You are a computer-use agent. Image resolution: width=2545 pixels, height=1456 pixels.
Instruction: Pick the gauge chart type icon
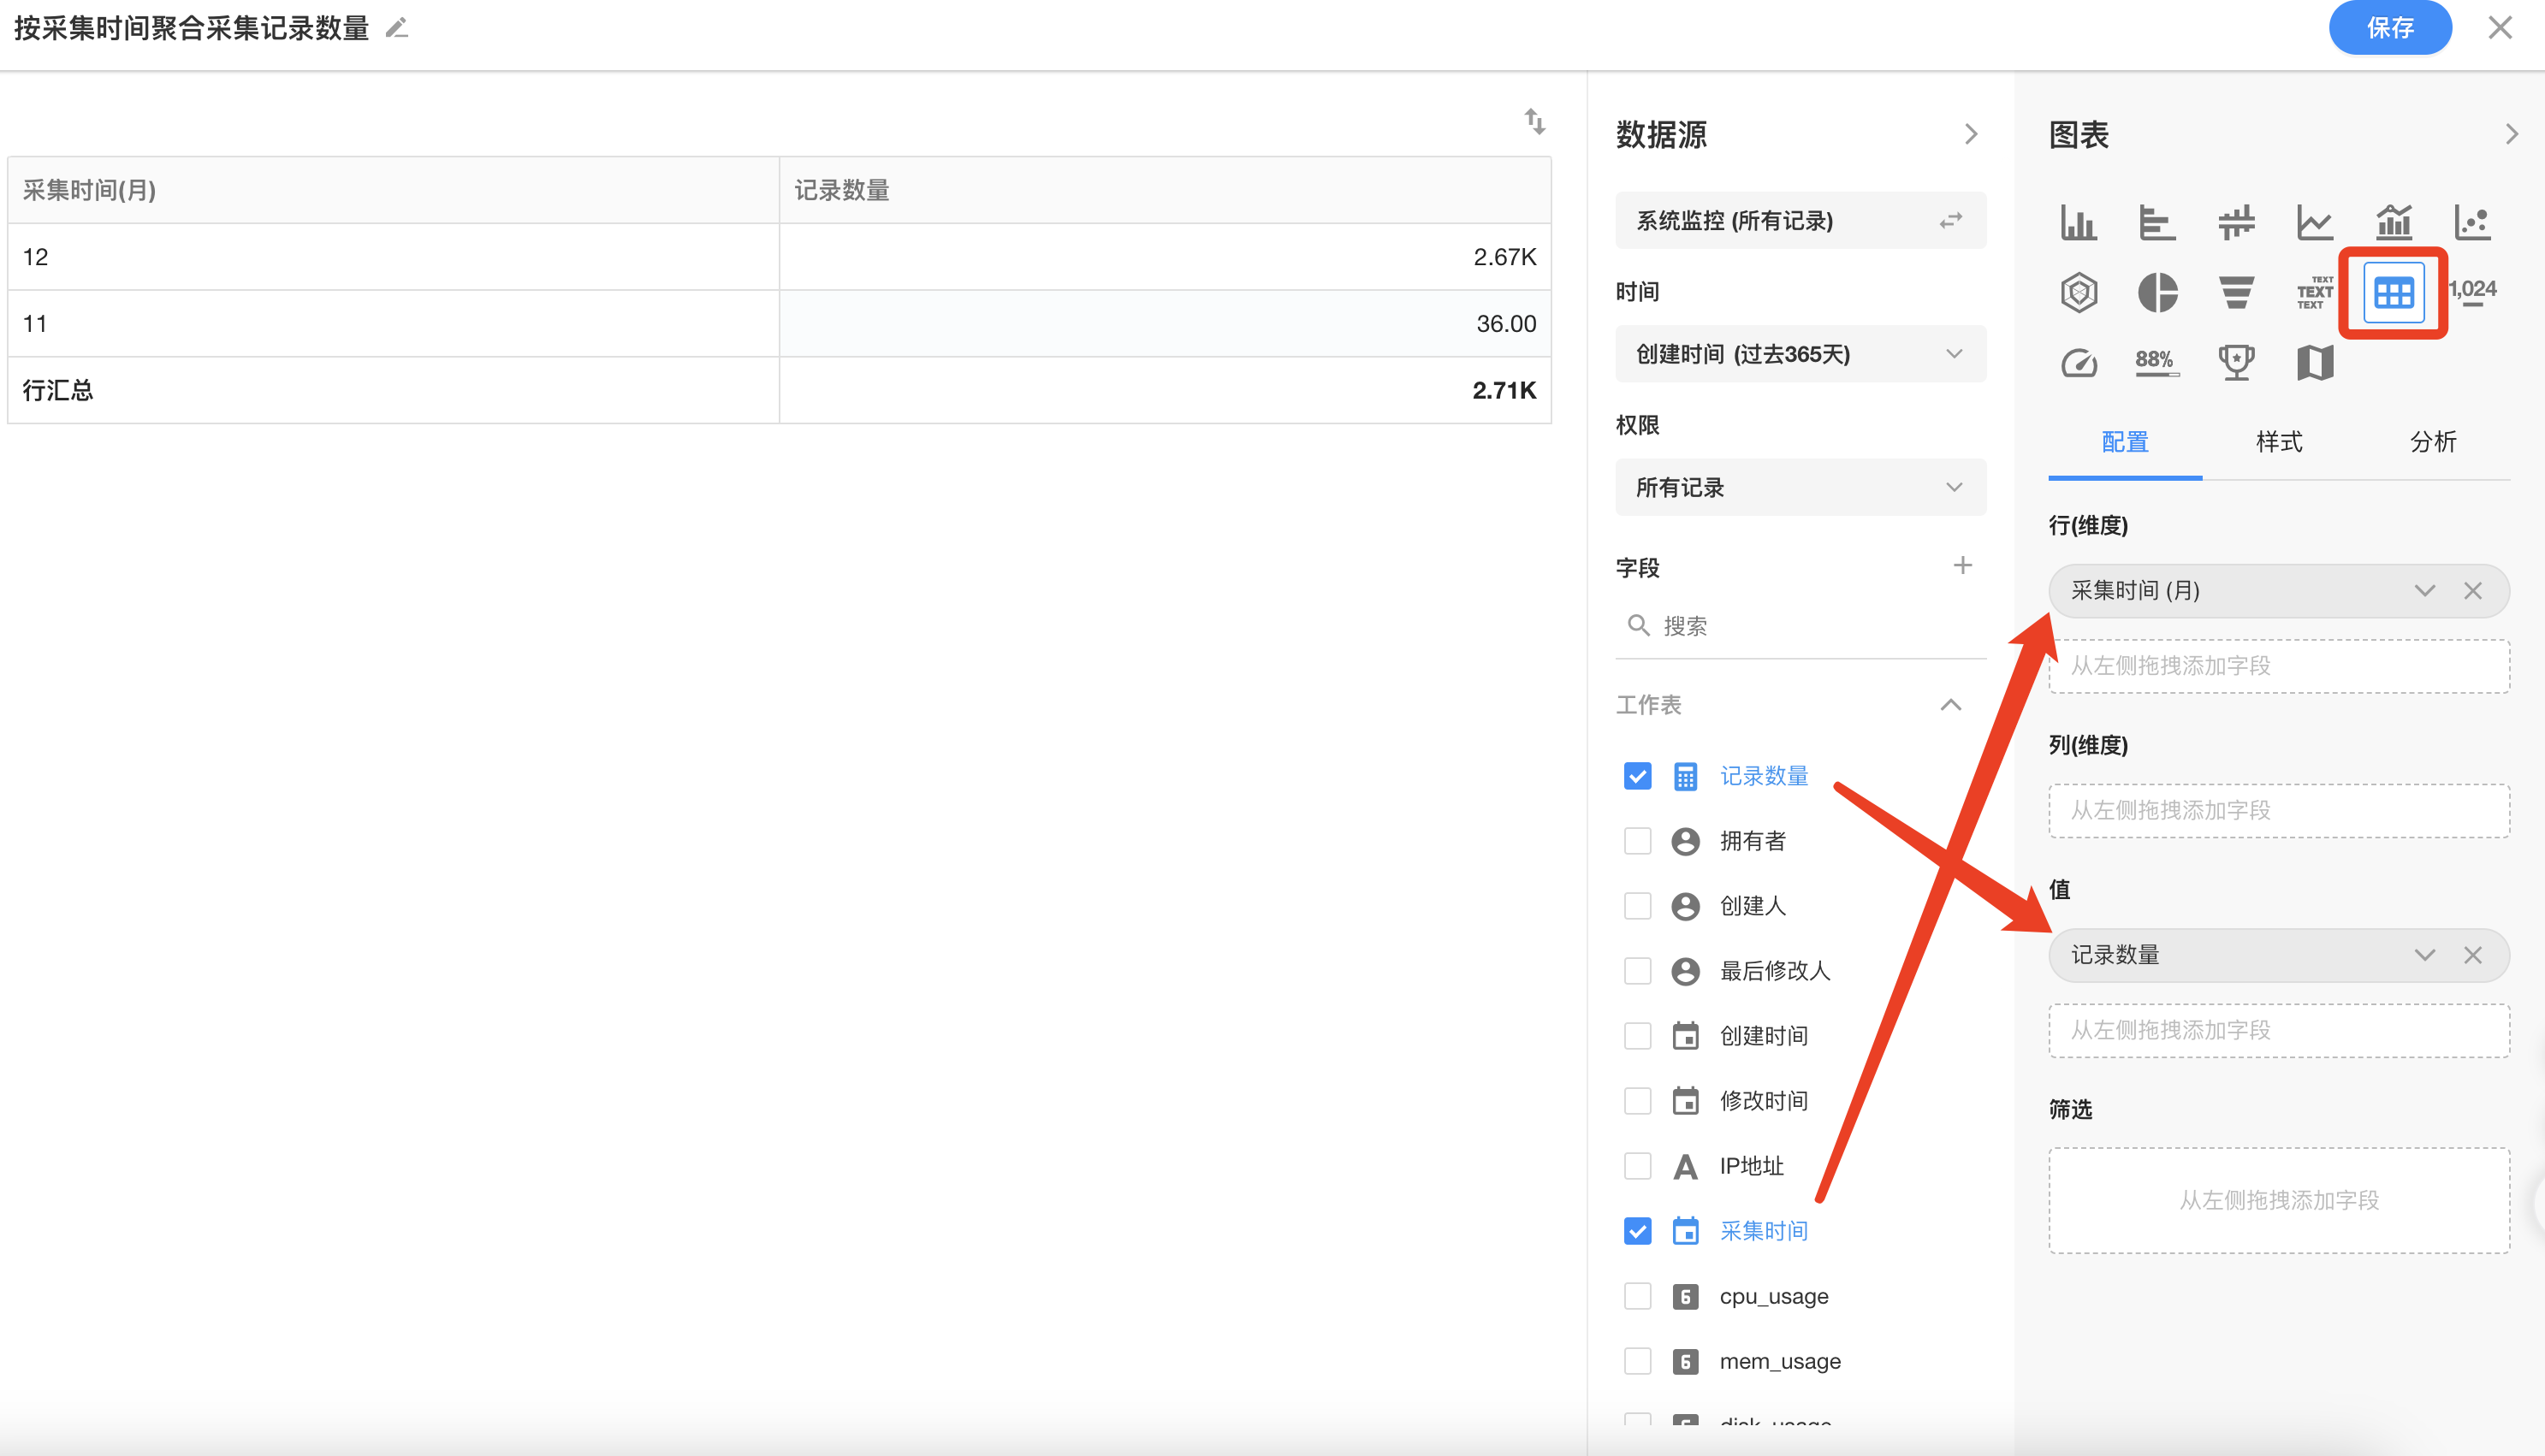point(2078,363)
